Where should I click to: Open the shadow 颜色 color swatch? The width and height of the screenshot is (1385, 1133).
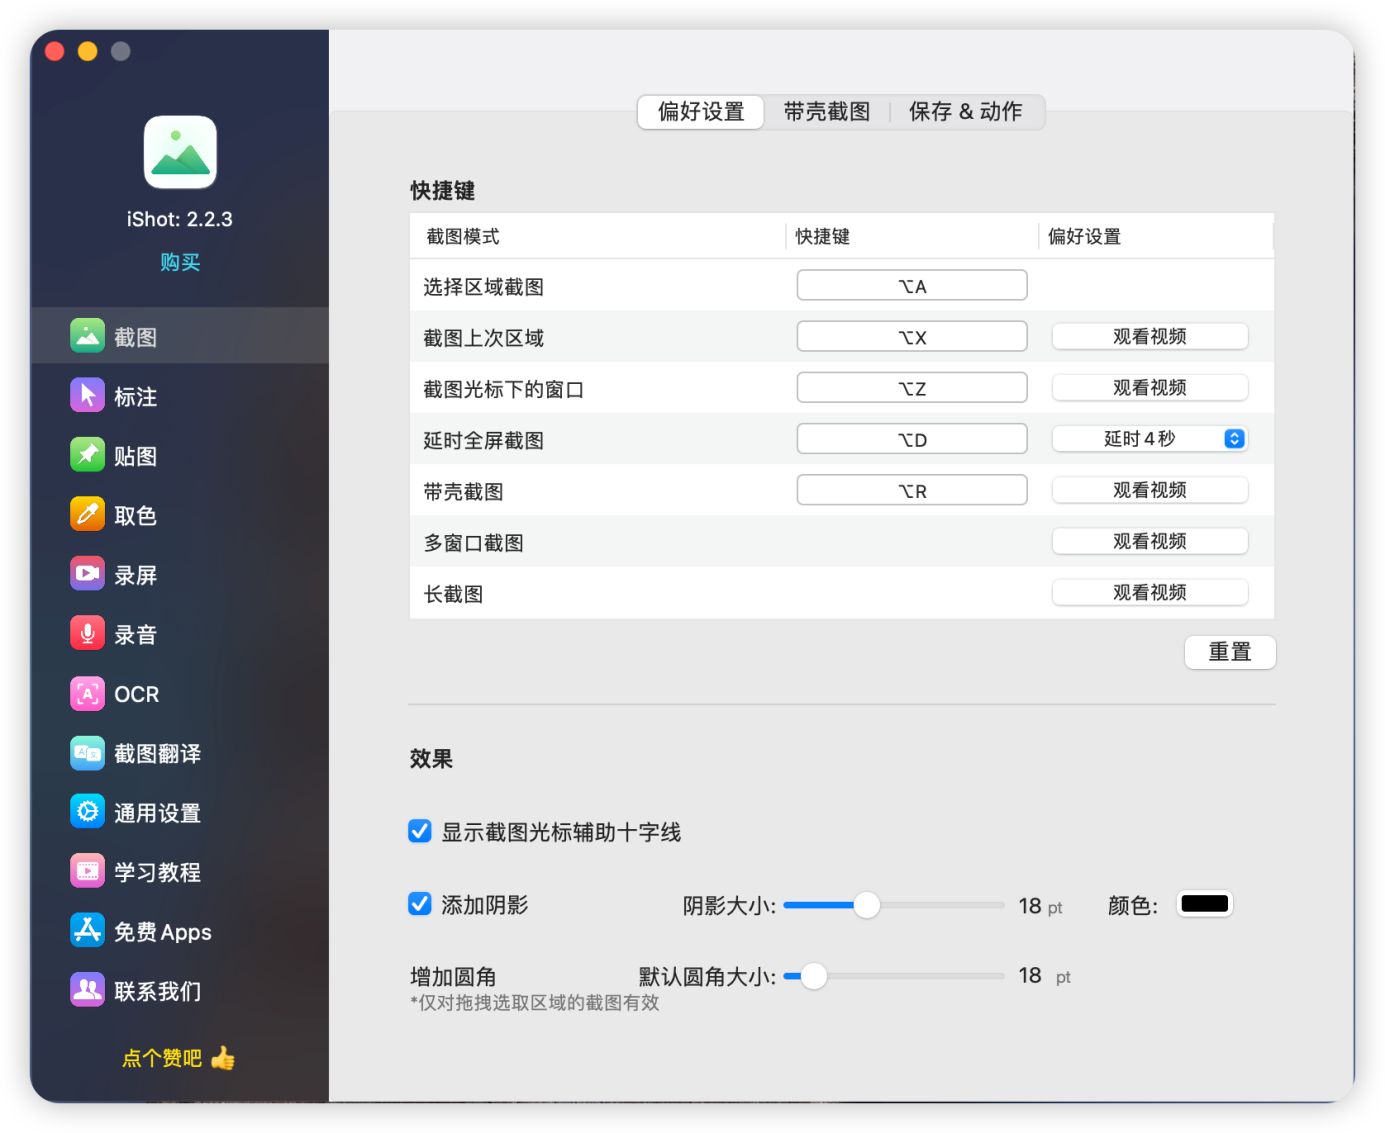click(1204, 903)
